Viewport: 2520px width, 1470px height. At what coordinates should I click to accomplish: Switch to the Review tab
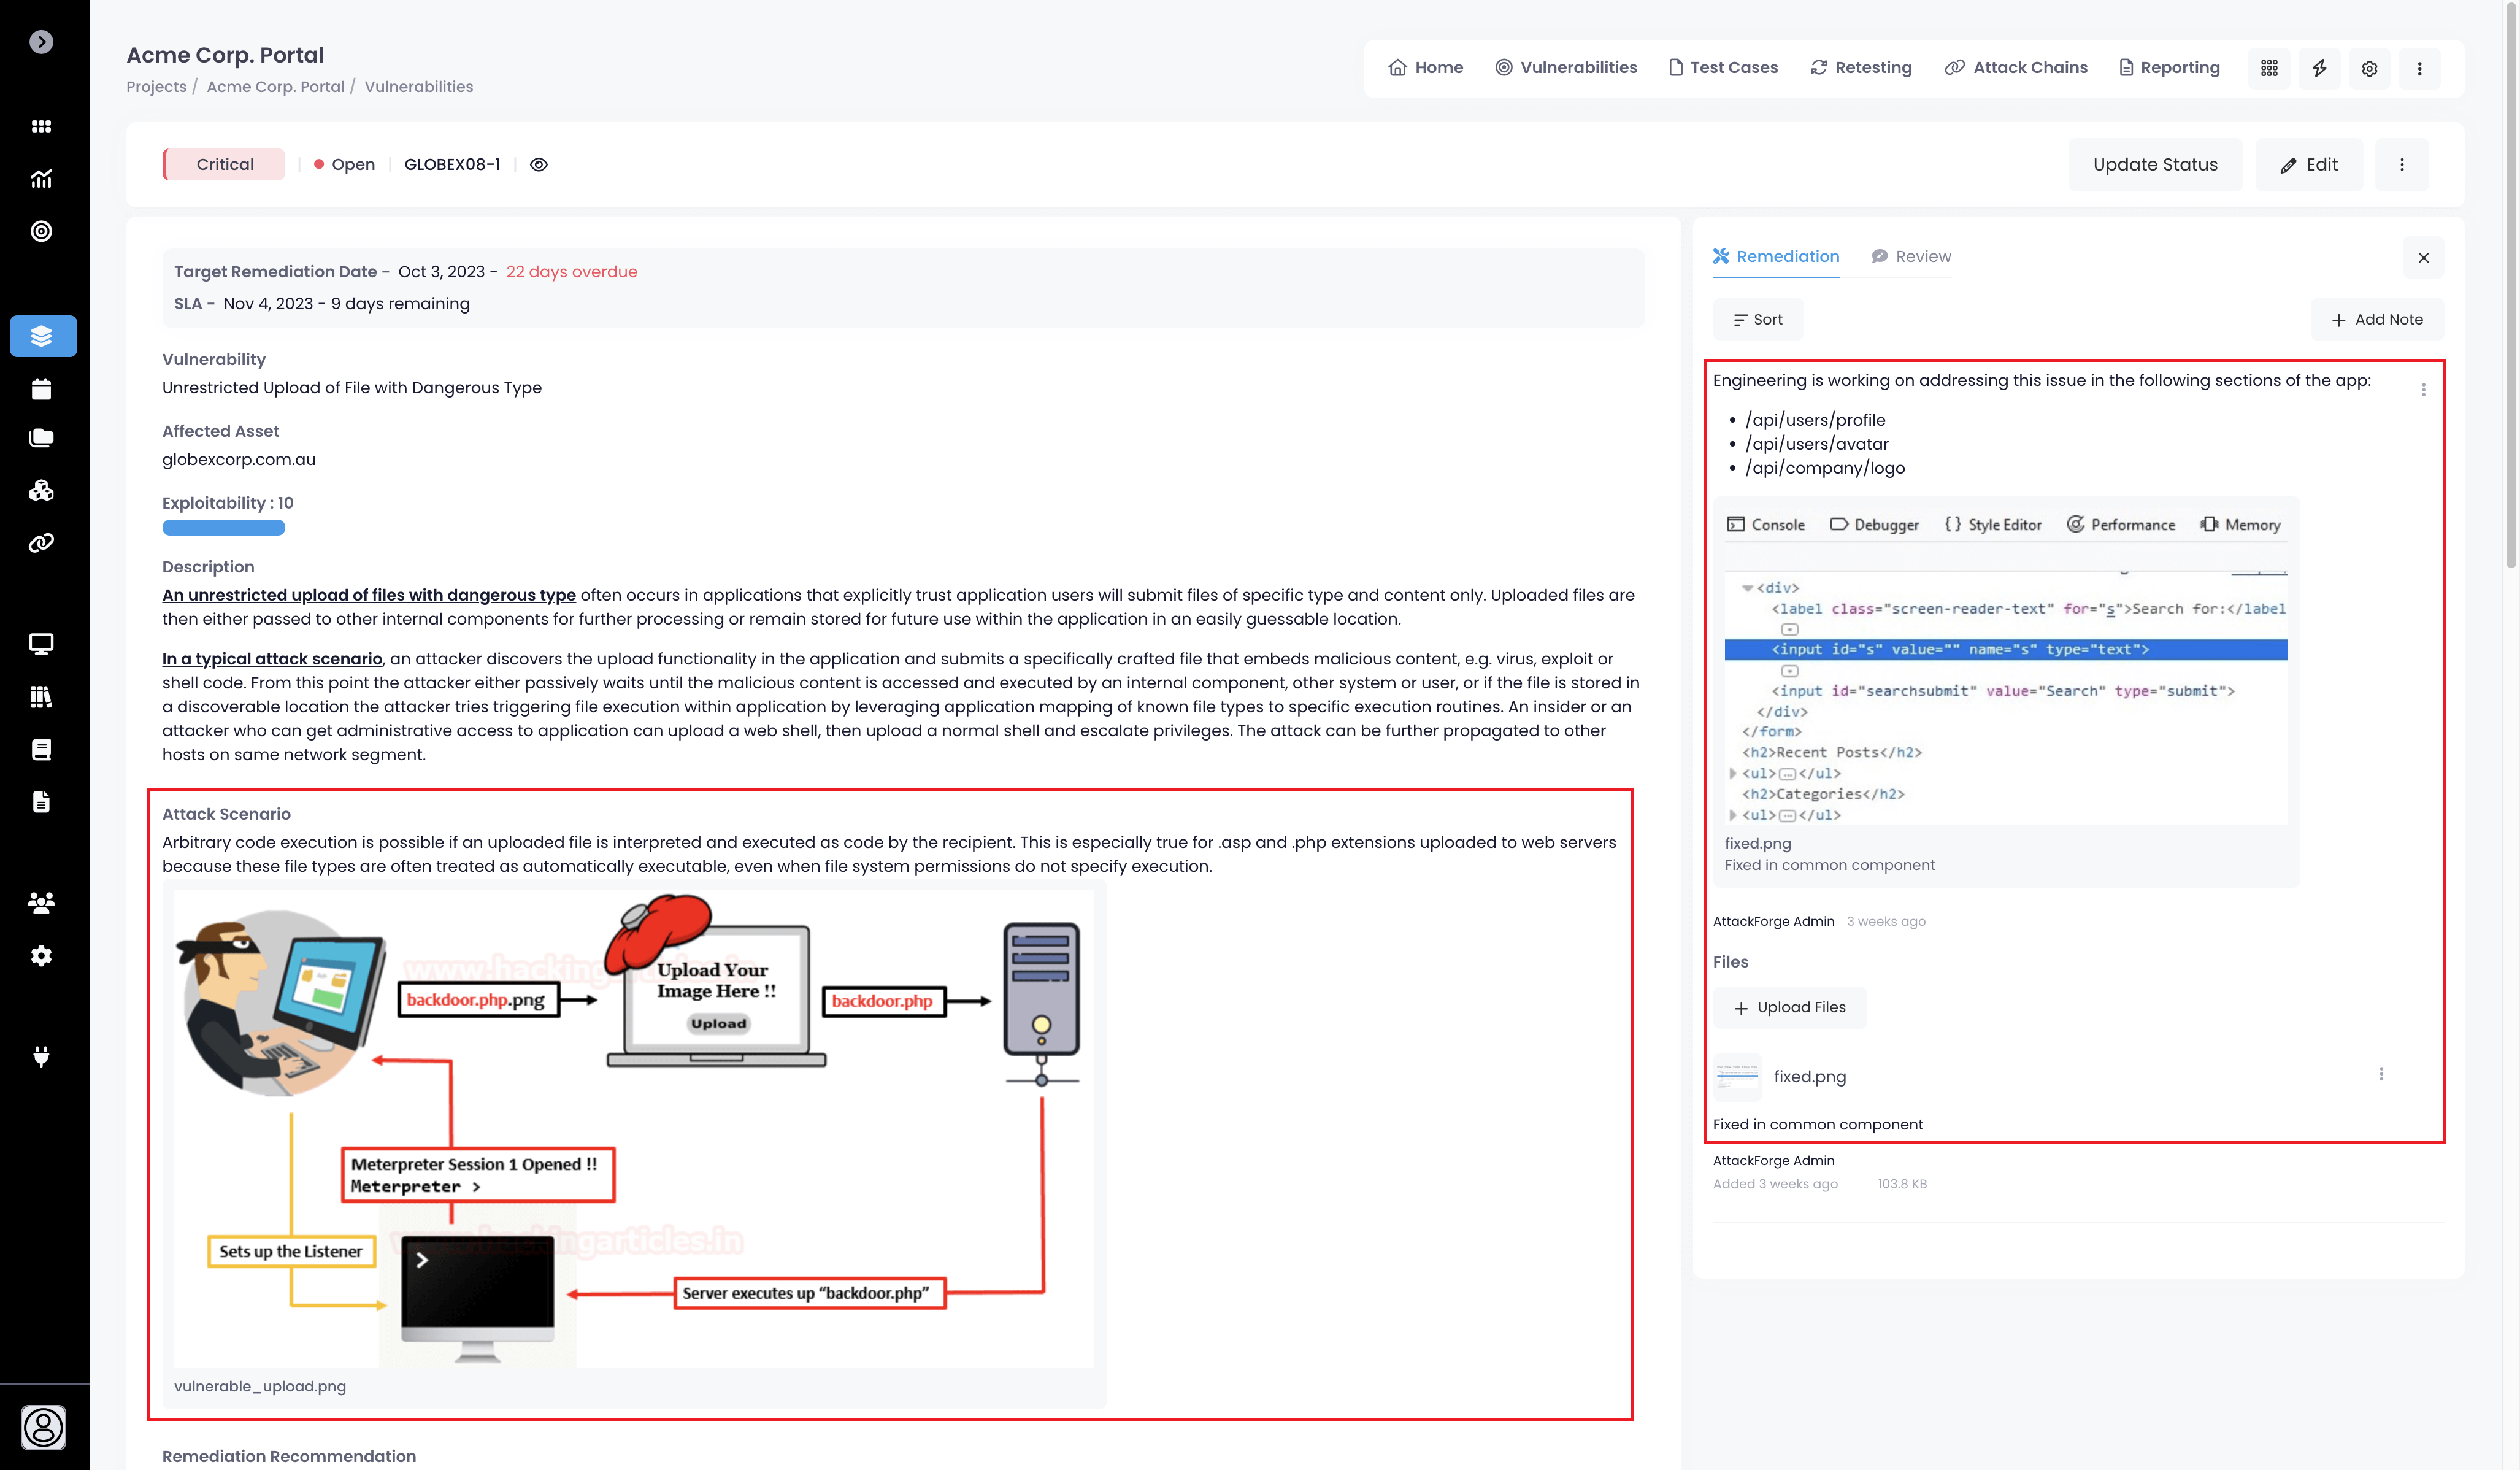click(1911, 257)
